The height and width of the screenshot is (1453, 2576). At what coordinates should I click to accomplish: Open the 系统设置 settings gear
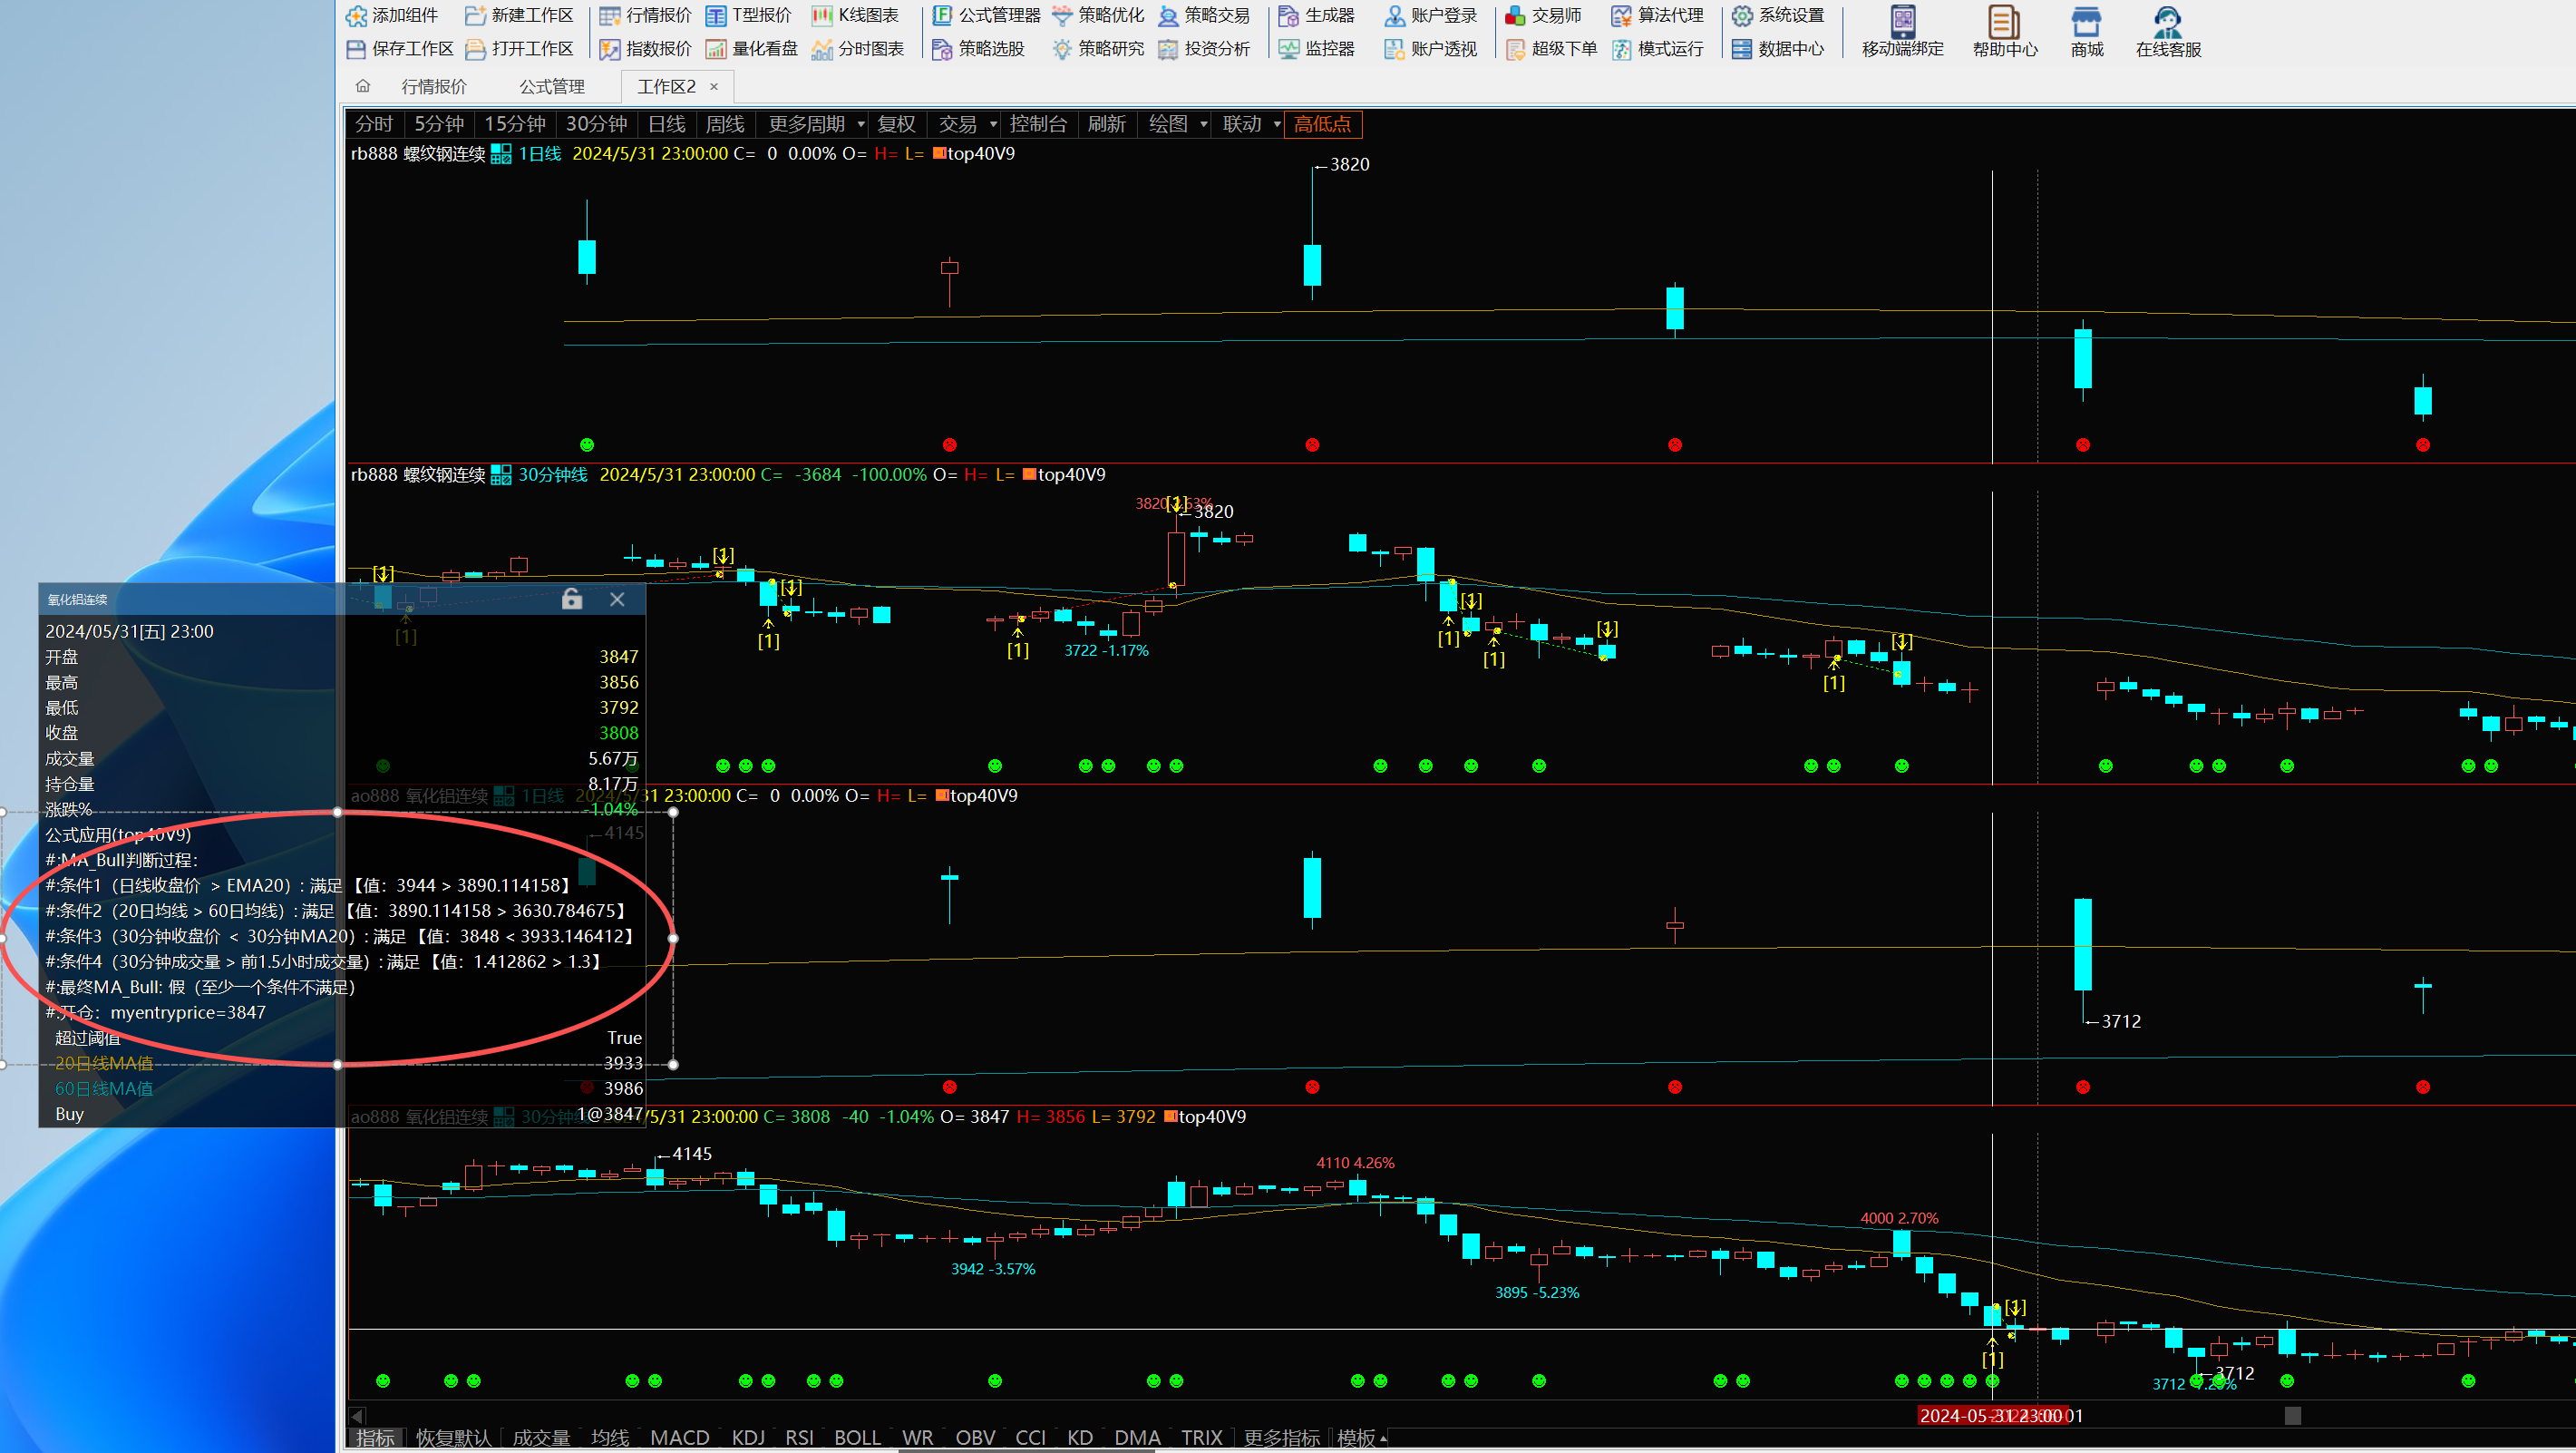pos(1742,15)
